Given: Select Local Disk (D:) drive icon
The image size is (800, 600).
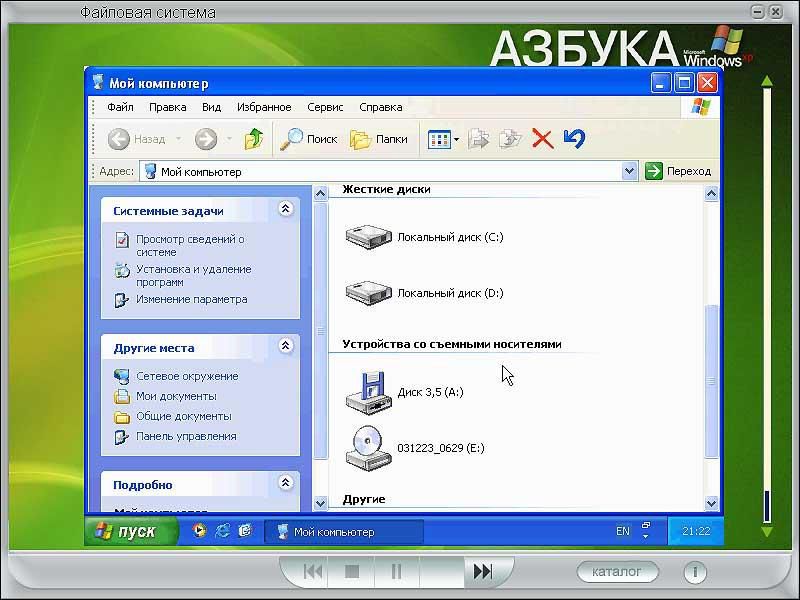Looking at the screenshot, I should pyautogui.click(x=370, y=293).
